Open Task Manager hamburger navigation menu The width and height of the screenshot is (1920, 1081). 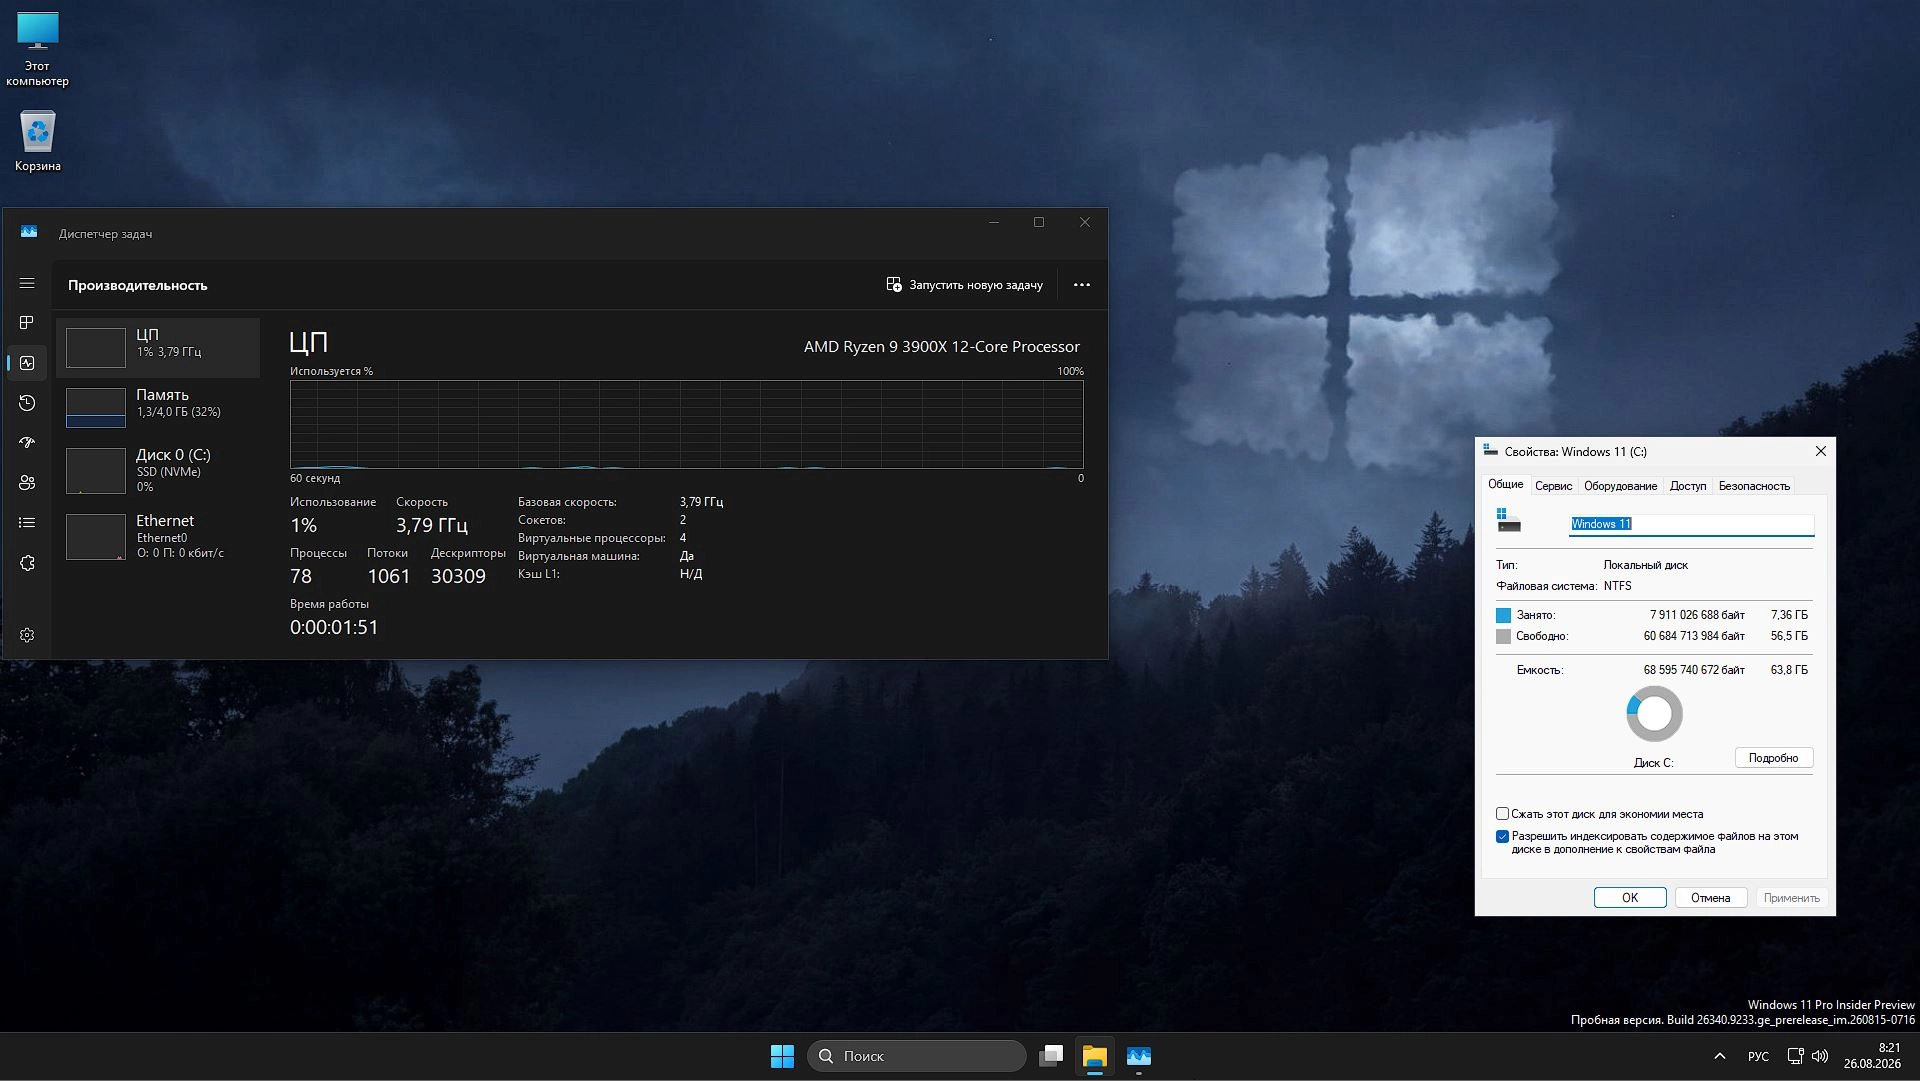(27, 284)
